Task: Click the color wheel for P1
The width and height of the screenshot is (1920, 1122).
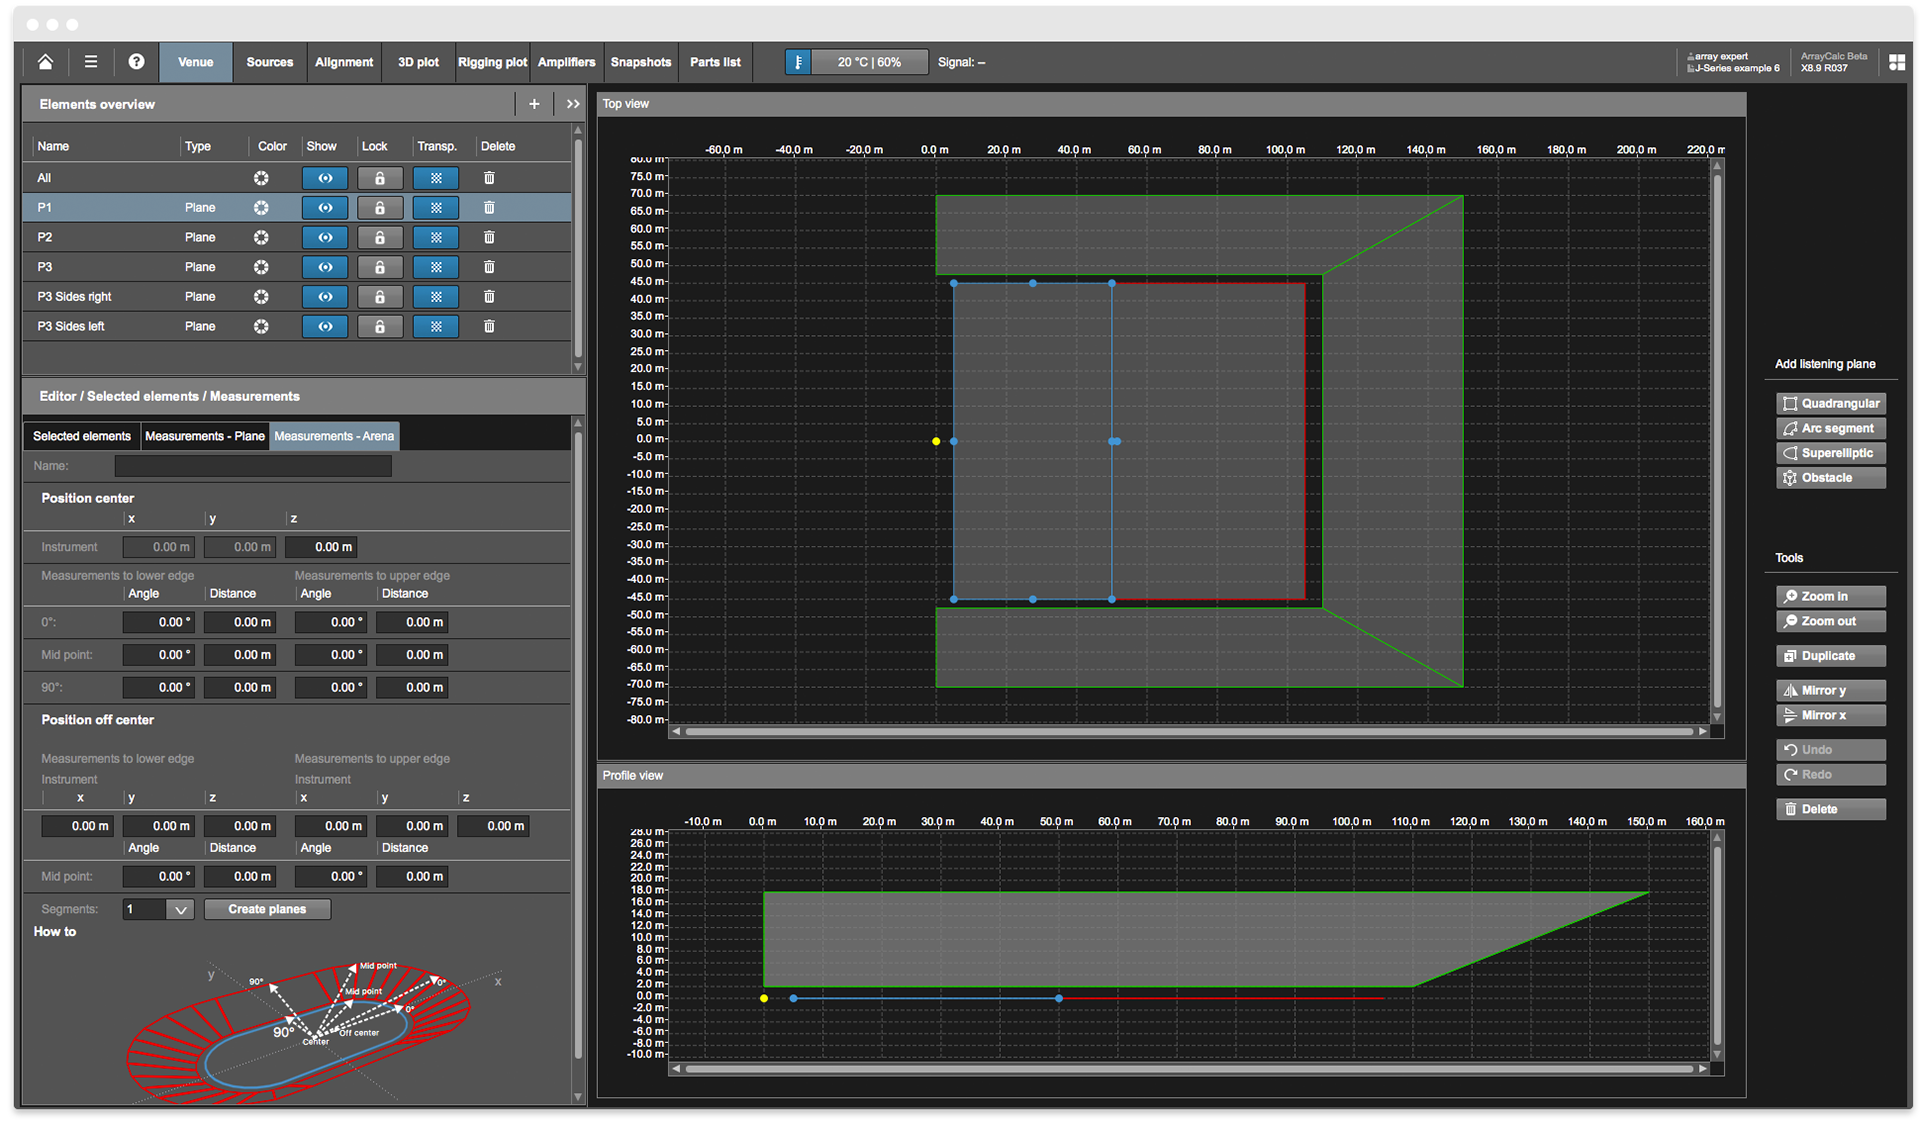Action: (261, 208)
